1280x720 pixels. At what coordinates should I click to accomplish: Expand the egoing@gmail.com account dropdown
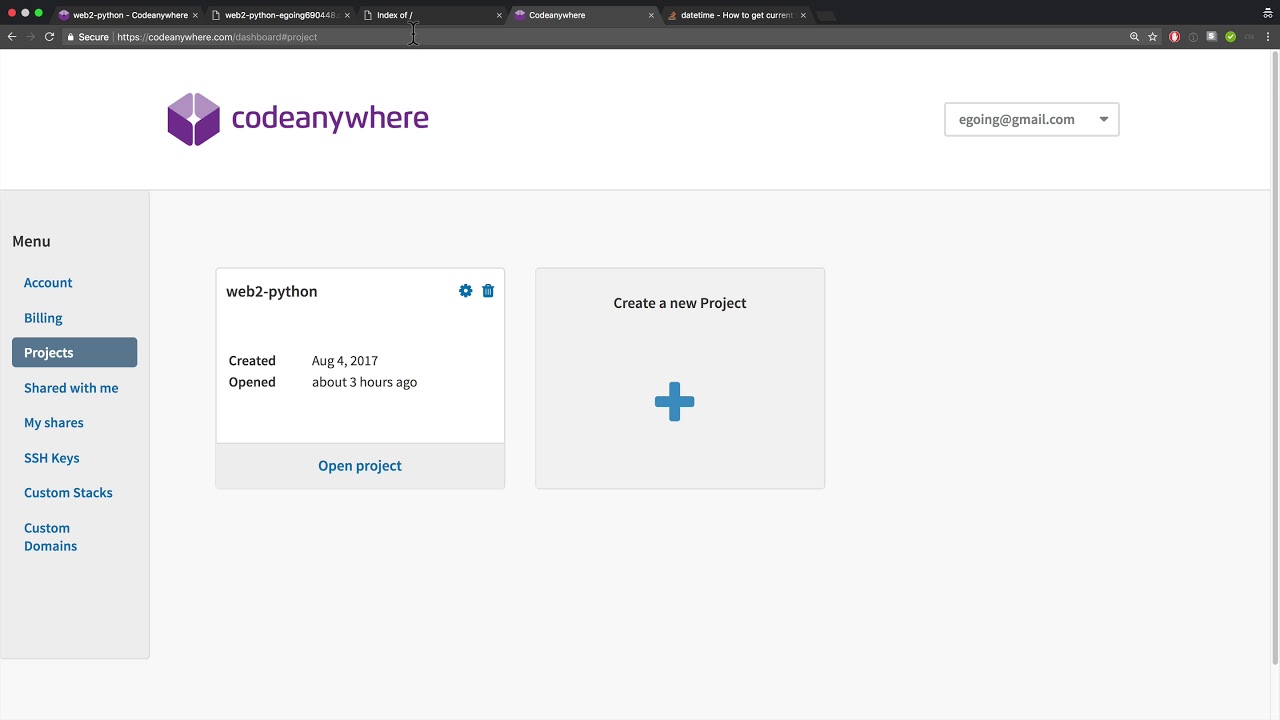(x=1031, y=119)
